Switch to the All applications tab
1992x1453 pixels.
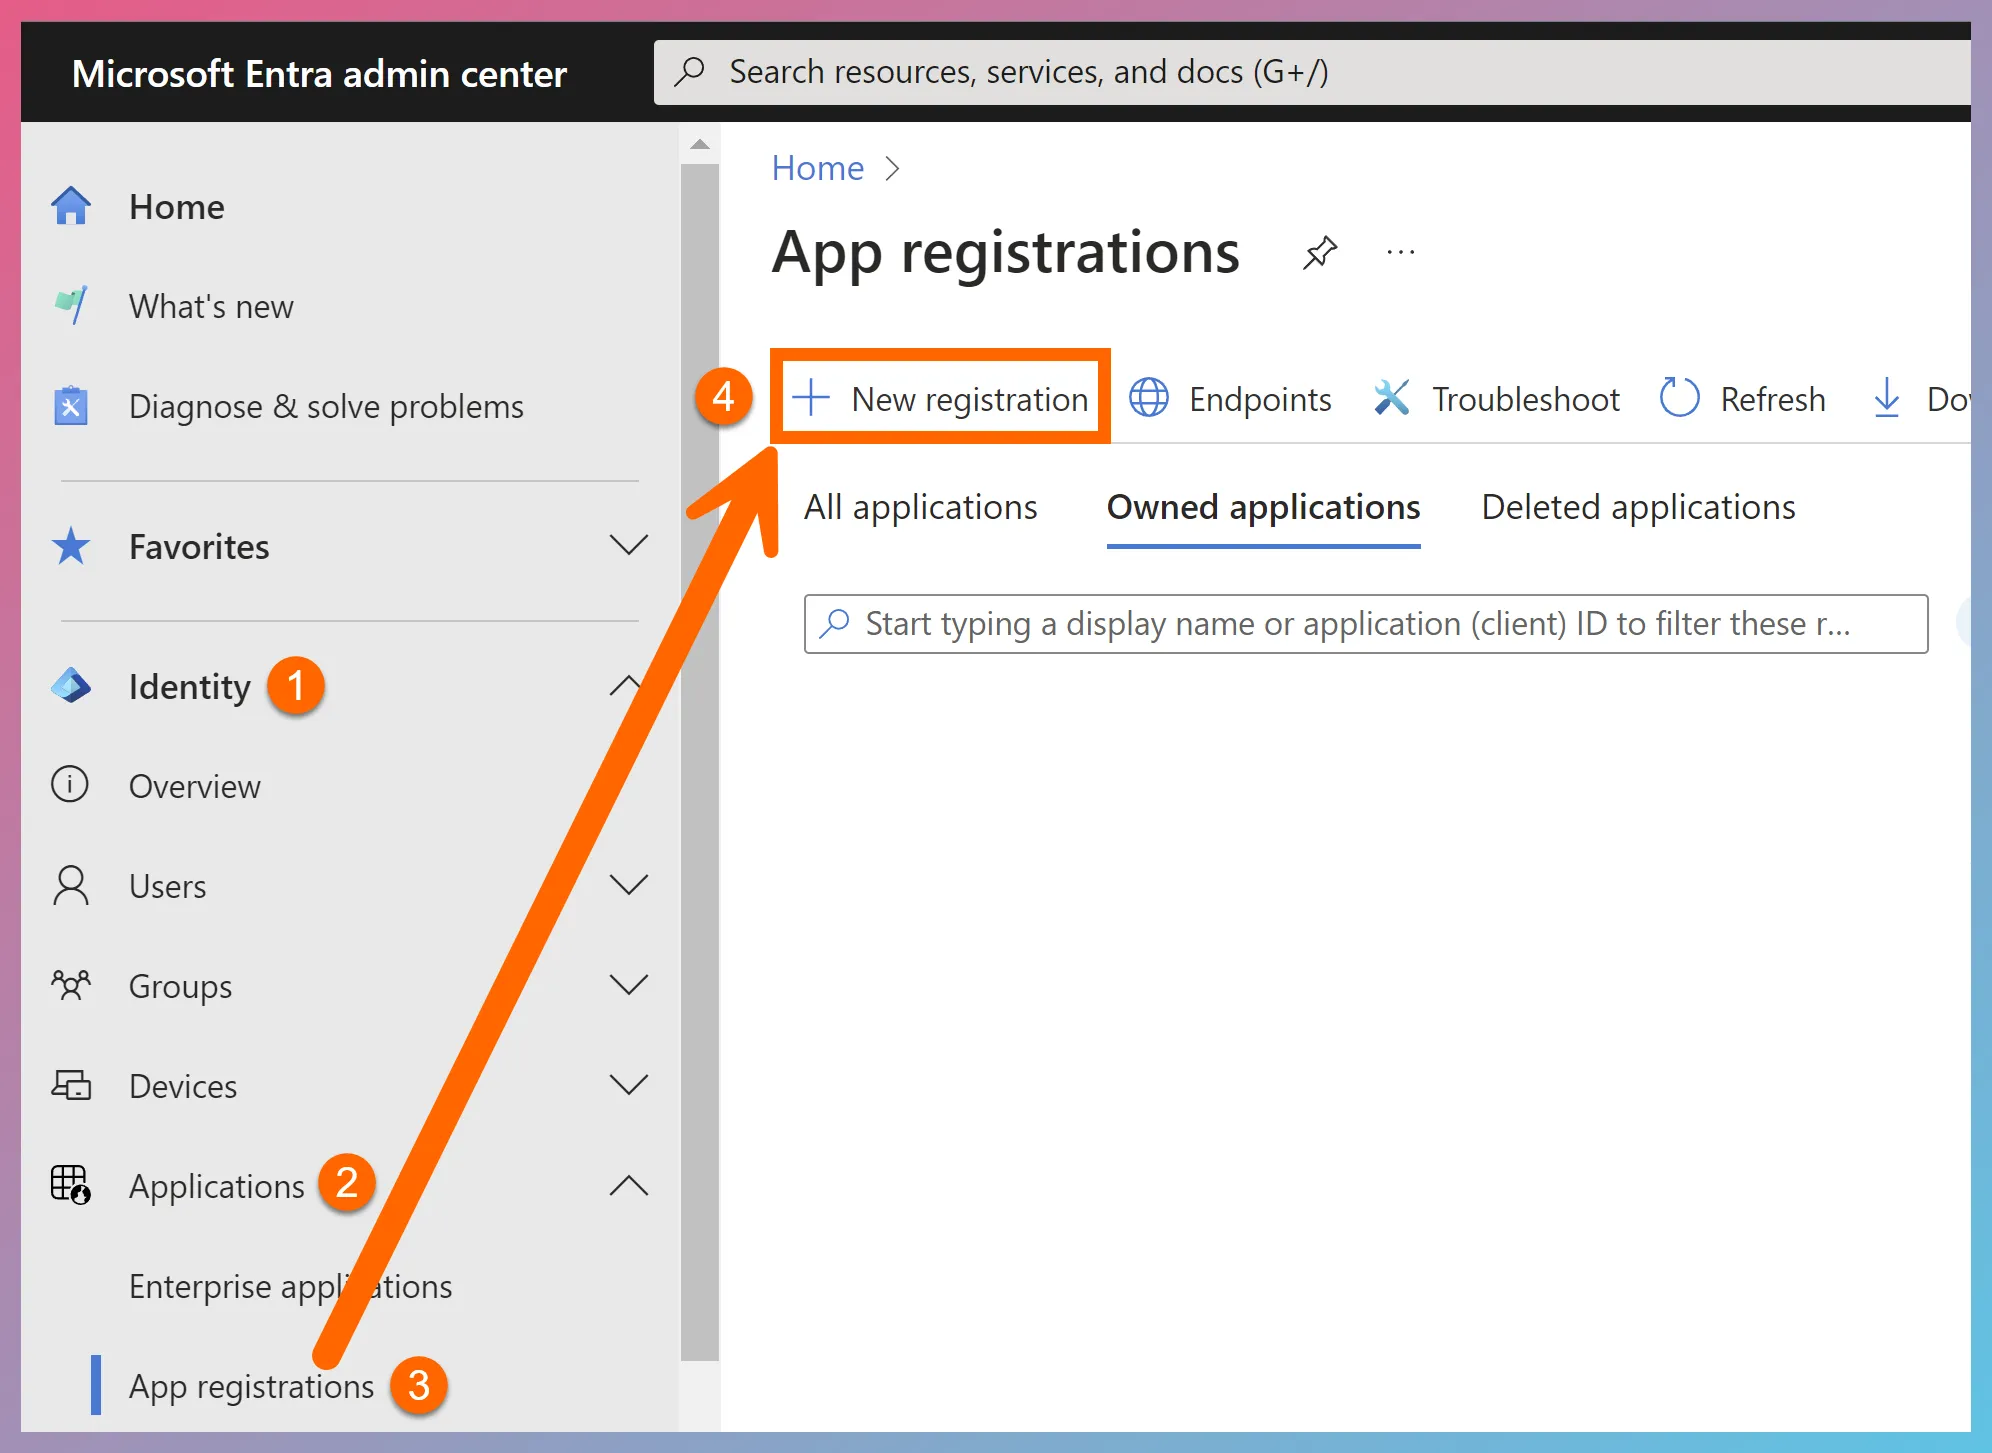click(920, 507)
